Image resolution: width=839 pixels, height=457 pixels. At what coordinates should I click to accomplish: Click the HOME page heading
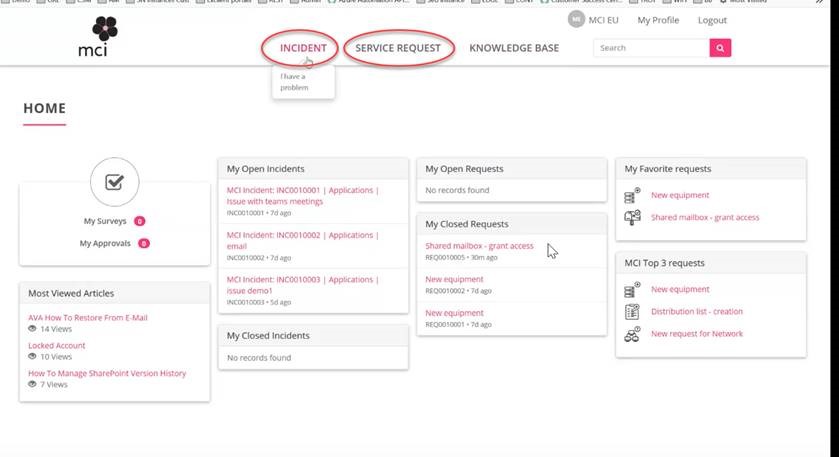tap(44, 108)
